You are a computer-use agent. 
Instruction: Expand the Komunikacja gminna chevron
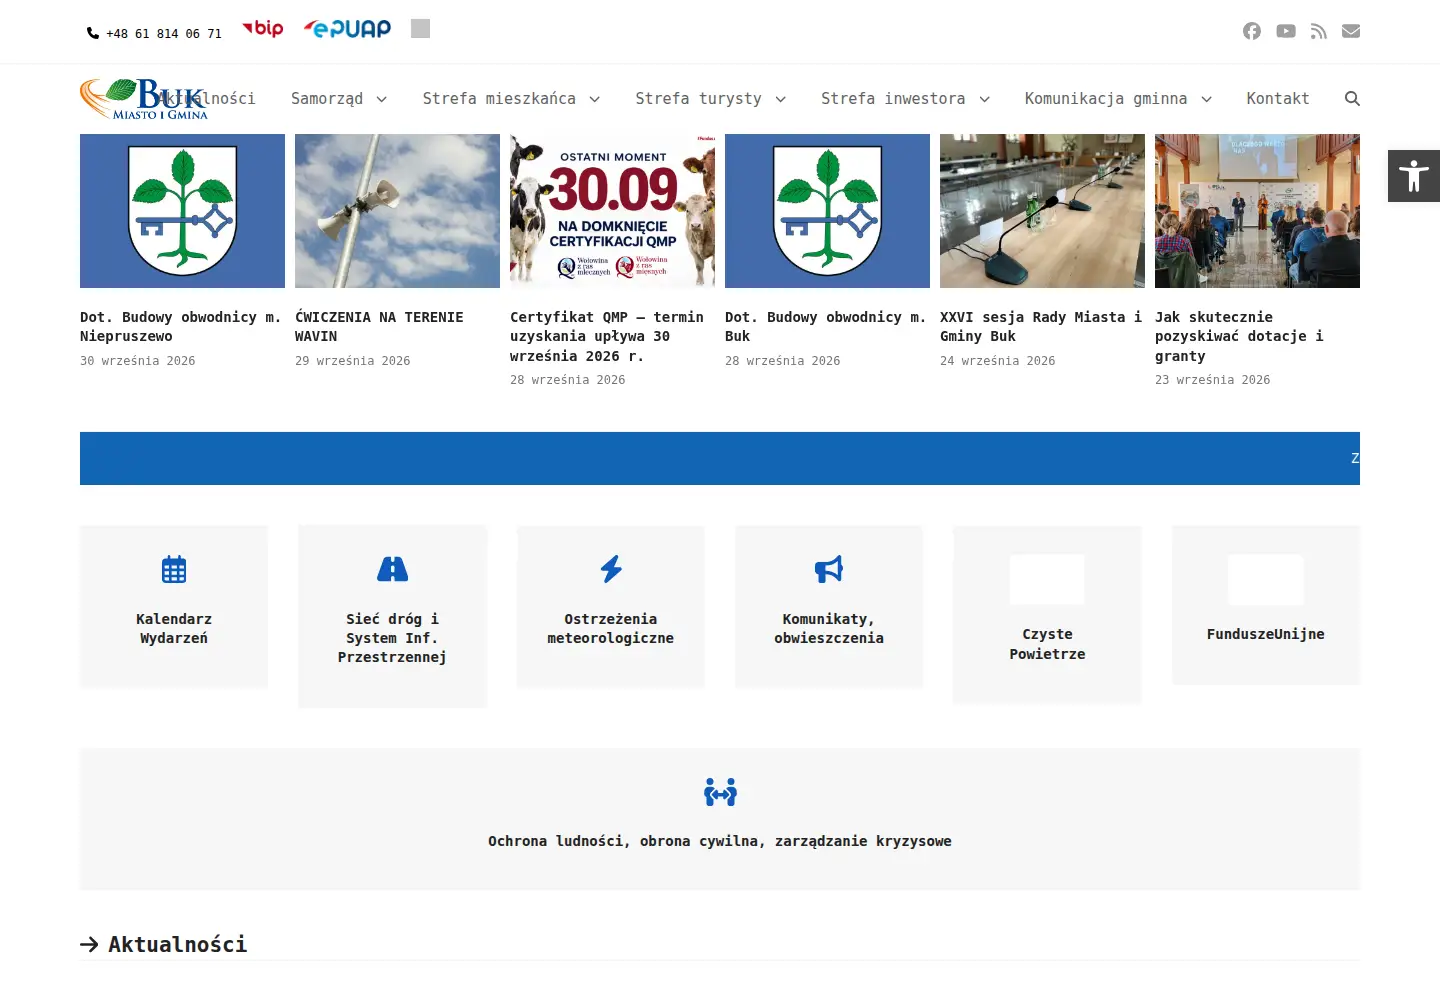1206,99
